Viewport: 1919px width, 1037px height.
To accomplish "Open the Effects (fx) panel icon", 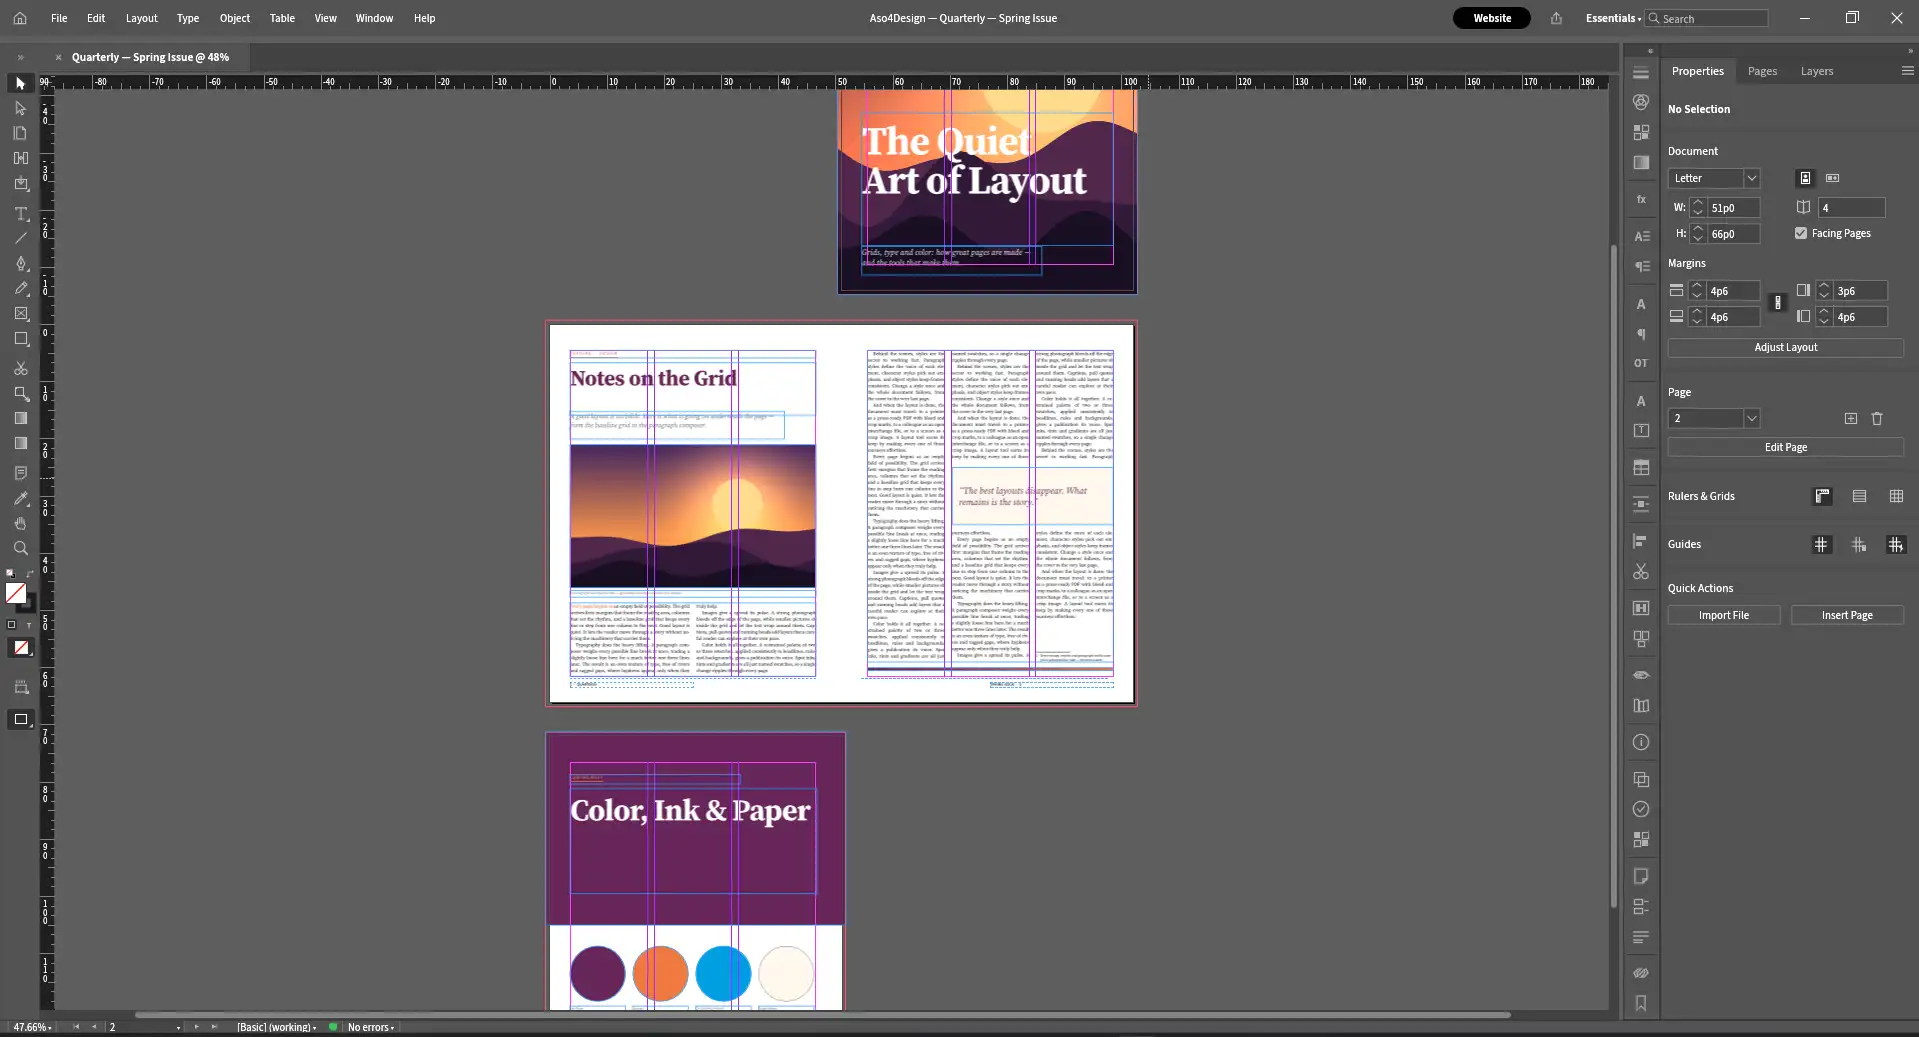I will [x=1641, y=199].
